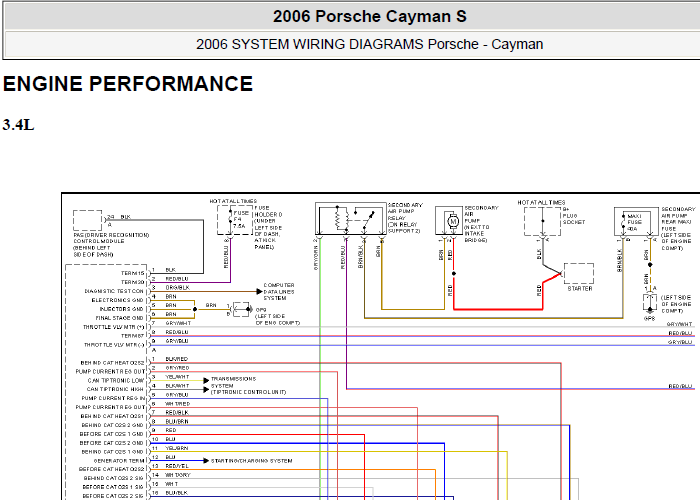700x500 pixels.
Task: Click the 'PUMP CURRENT REG IN' pin label
Action: [x=113, y=398]
